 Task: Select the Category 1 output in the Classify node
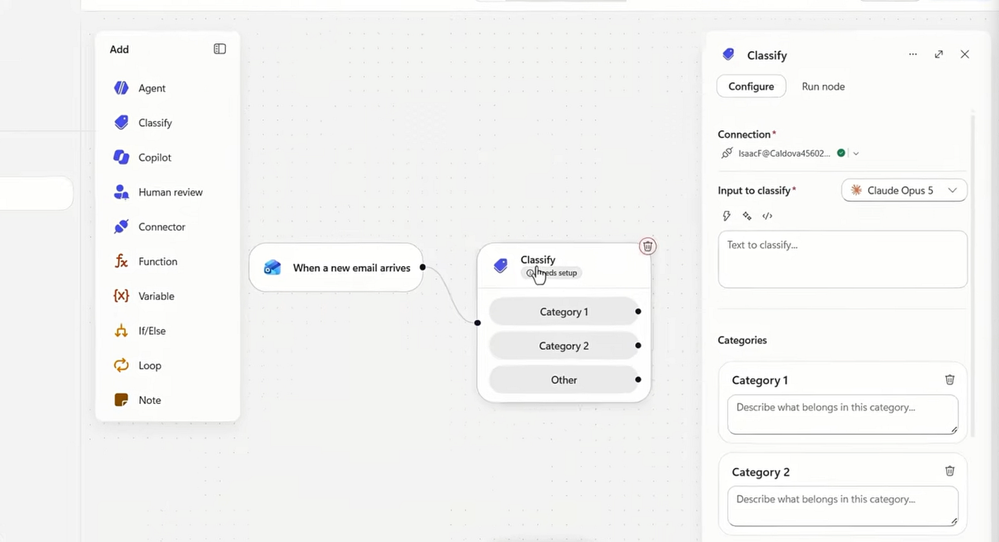[564, 311]
